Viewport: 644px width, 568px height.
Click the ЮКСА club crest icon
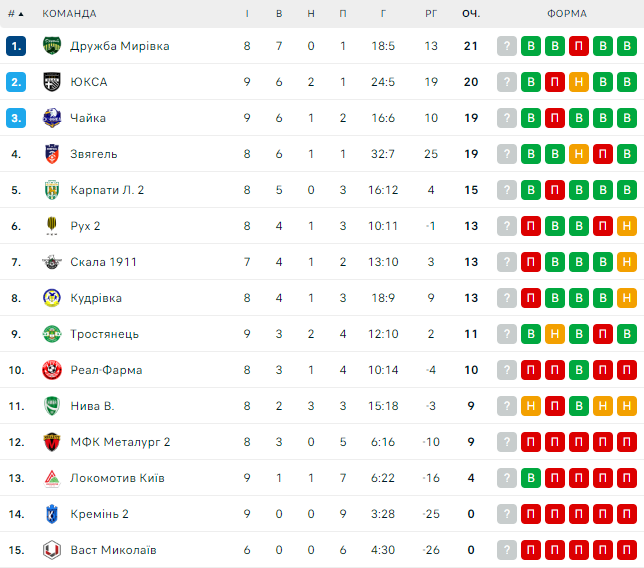(52, 82)
